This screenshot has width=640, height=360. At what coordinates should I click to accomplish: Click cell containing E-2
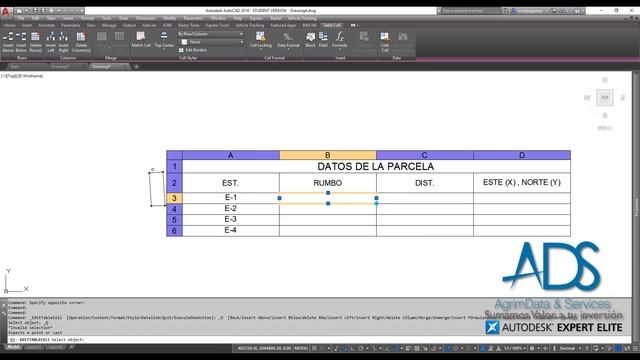[x=231, y=209]
